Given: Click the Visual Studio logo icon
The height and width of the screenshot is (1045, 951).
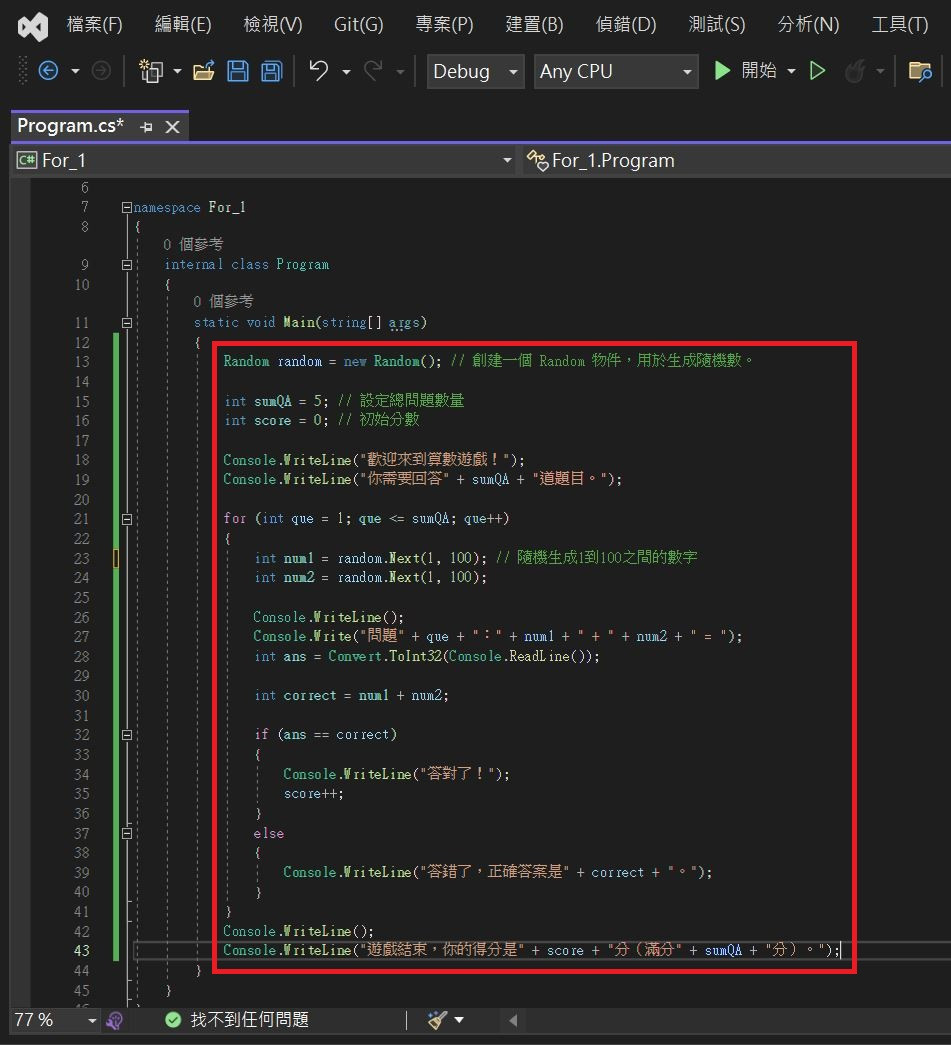Looking at the screenshot, I should [33, 27].
